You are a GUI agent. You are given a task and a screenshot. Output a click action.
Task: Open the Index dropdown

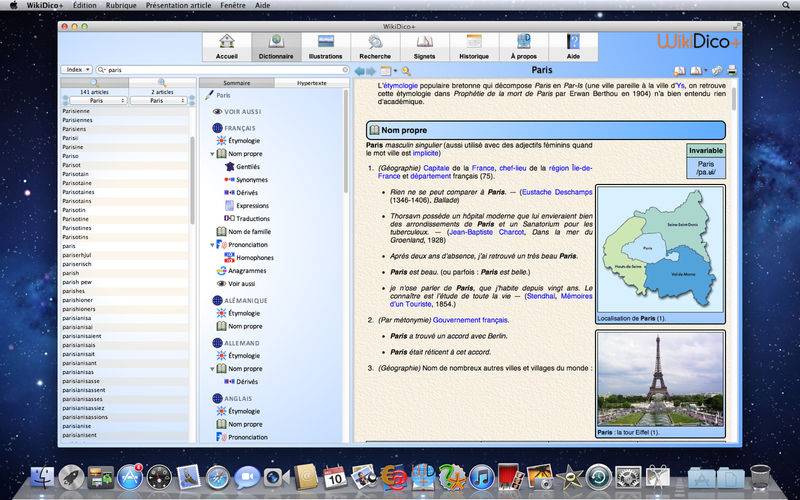point(77,69)
